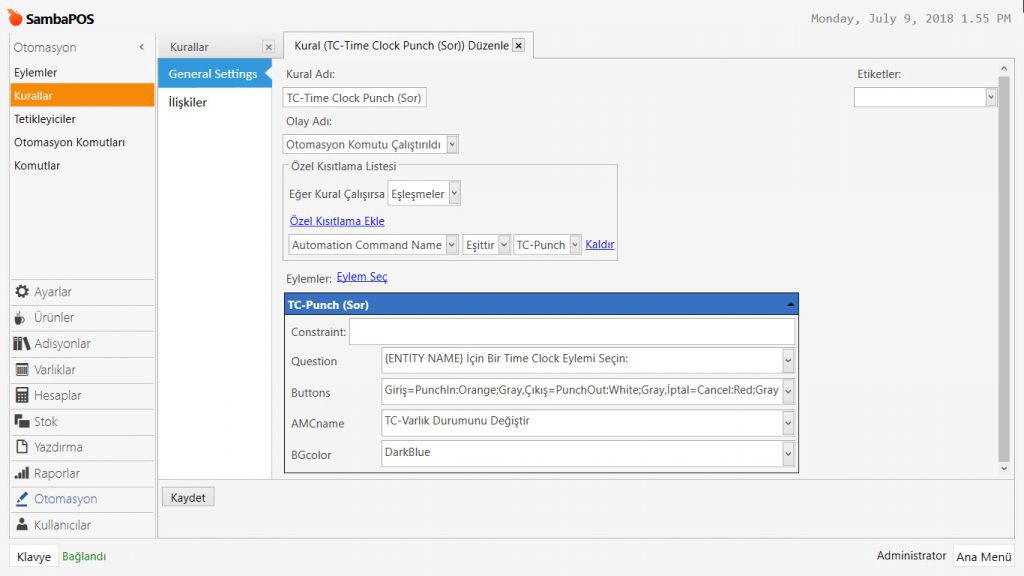Collapse the TC-Punch (Sor) action panel
The width and height of the screenshot is (1024, 576).
click(x=791, y=303)
